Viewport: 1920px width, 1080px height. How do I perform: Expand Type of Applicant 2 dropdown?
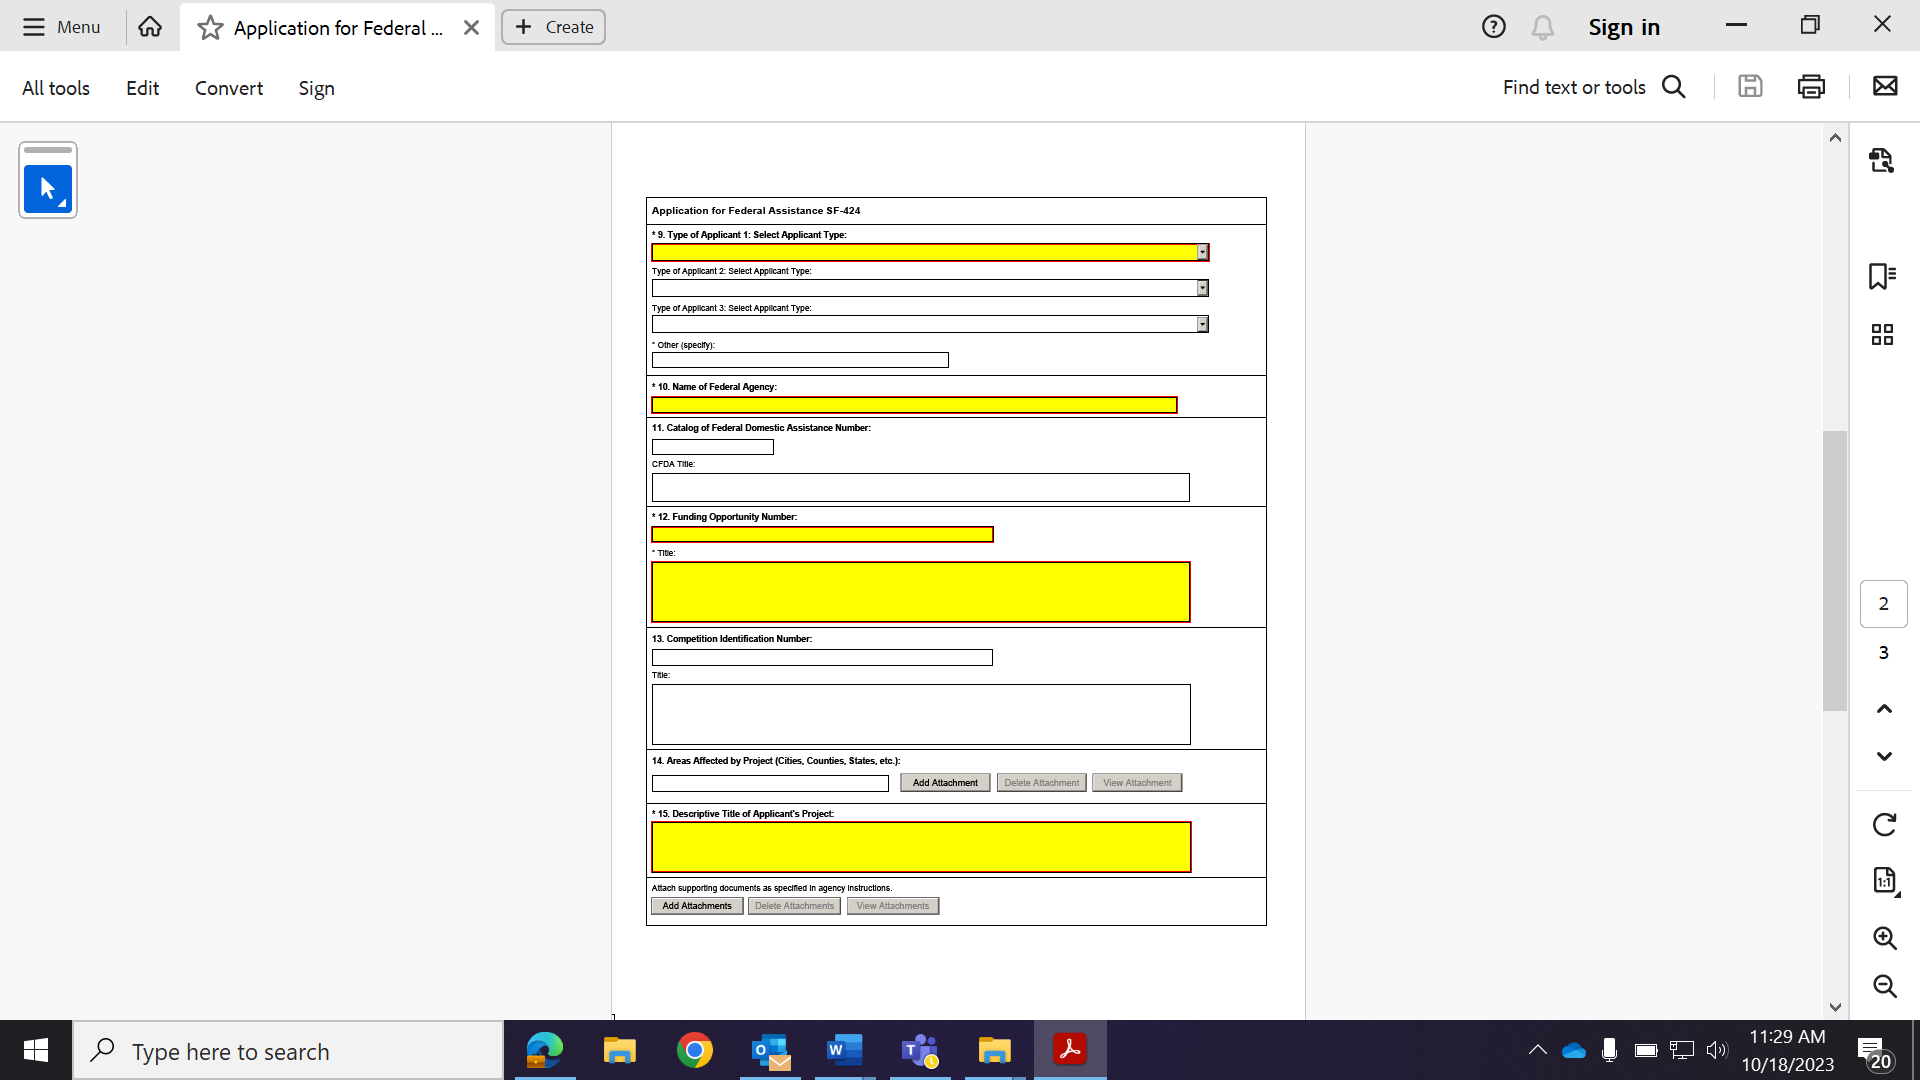(x=1203, y=288)
